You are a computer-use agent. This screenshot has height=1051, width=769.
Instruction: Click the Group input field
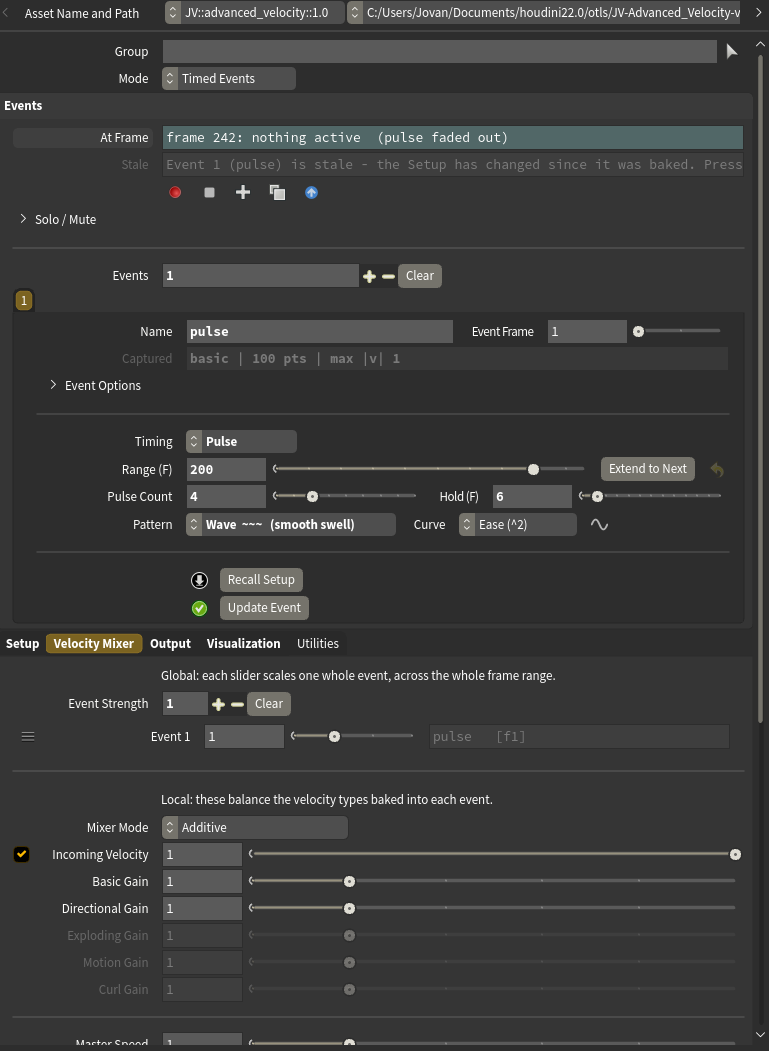tap(439, 52)
